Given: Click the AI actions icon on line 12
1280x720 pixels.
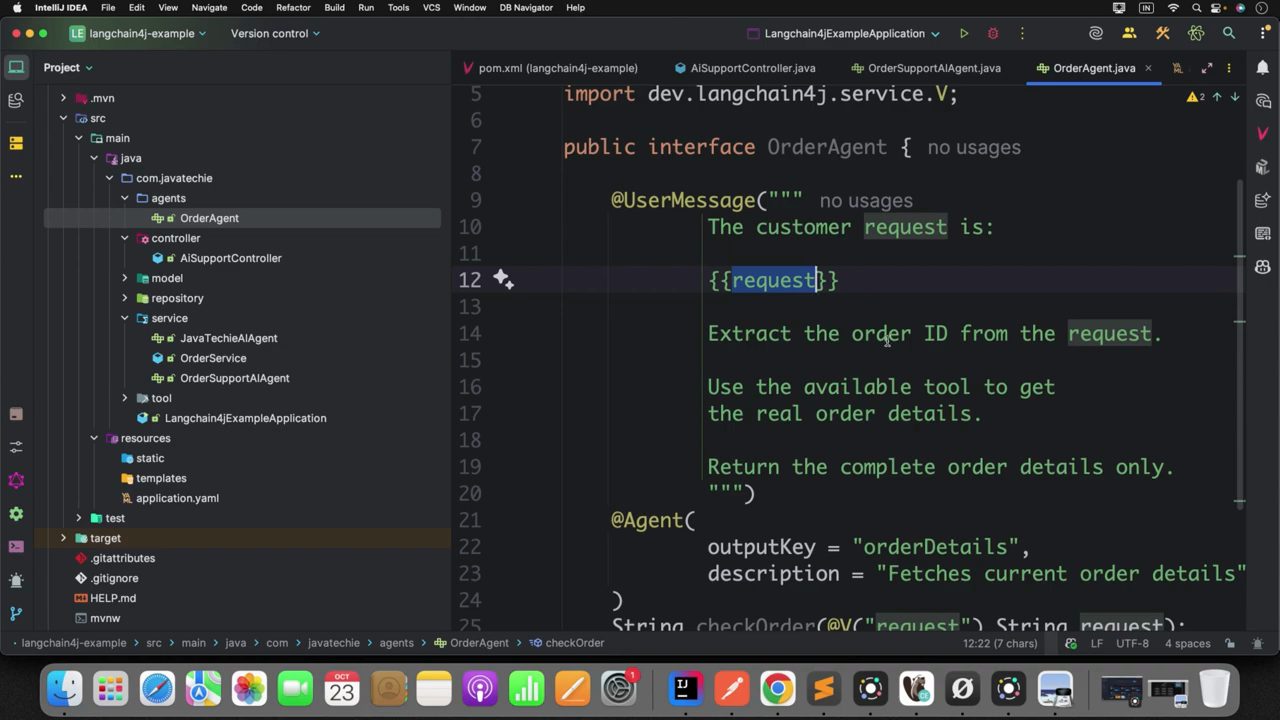Looking at the screenshot, I should pos(503,280).
